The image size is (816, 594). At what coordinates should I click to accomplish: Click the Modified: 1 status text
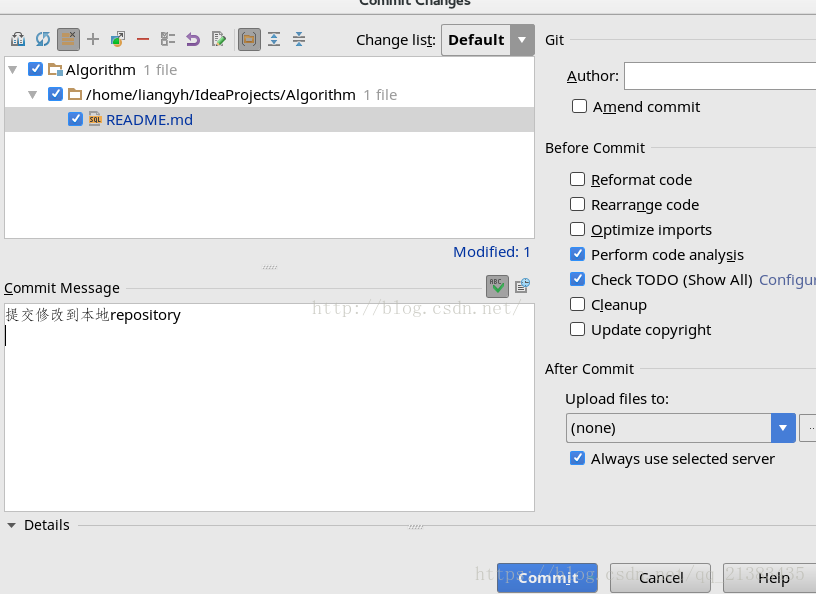pos(491,252)
